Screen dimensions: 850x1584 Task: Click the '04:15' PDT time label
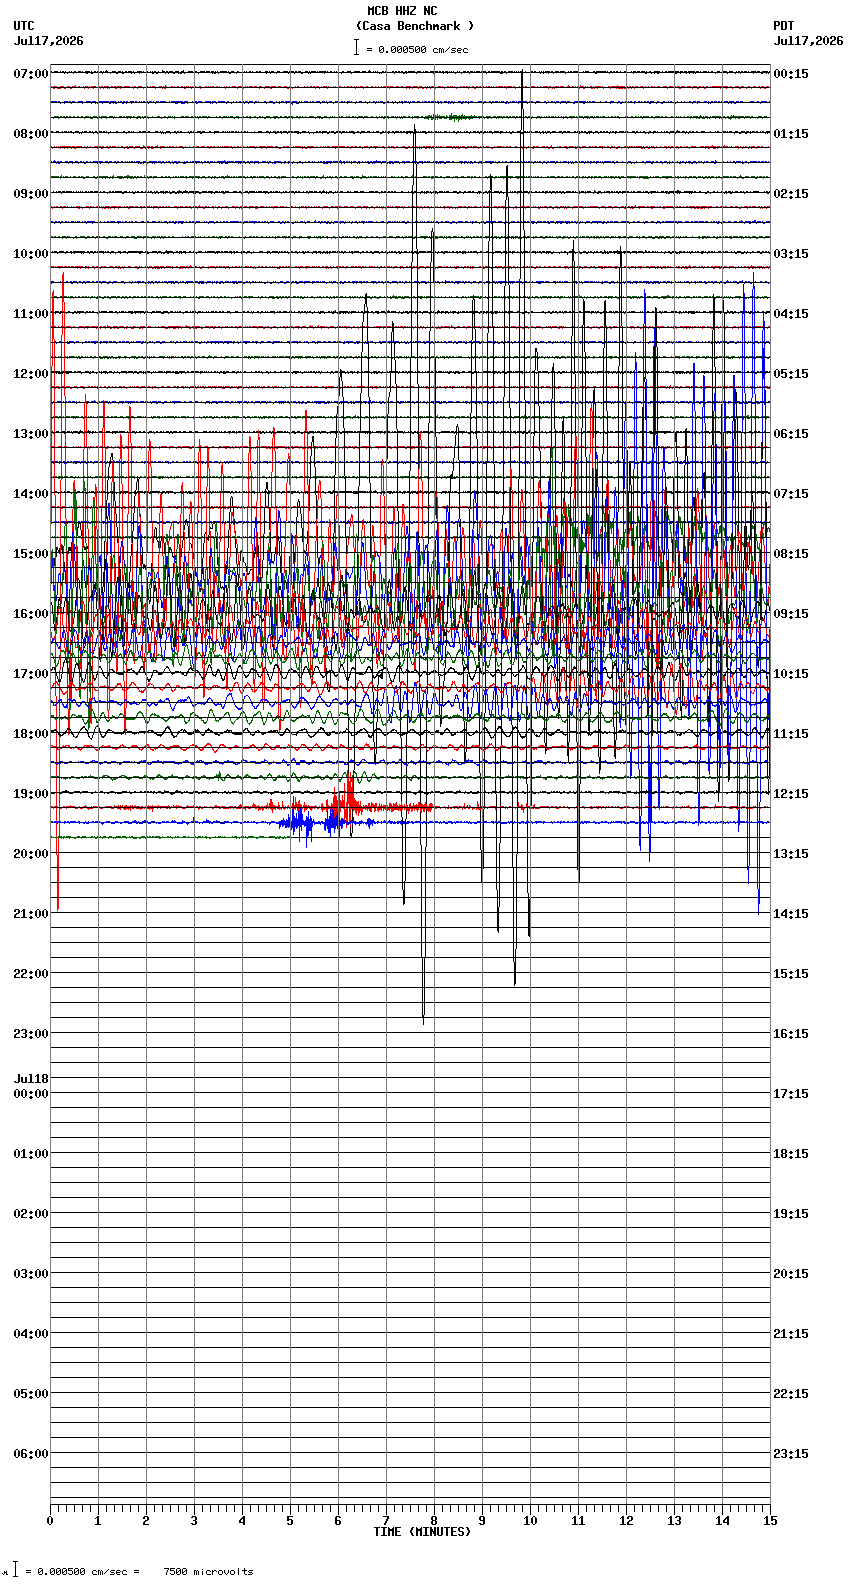tap(791, 314)
